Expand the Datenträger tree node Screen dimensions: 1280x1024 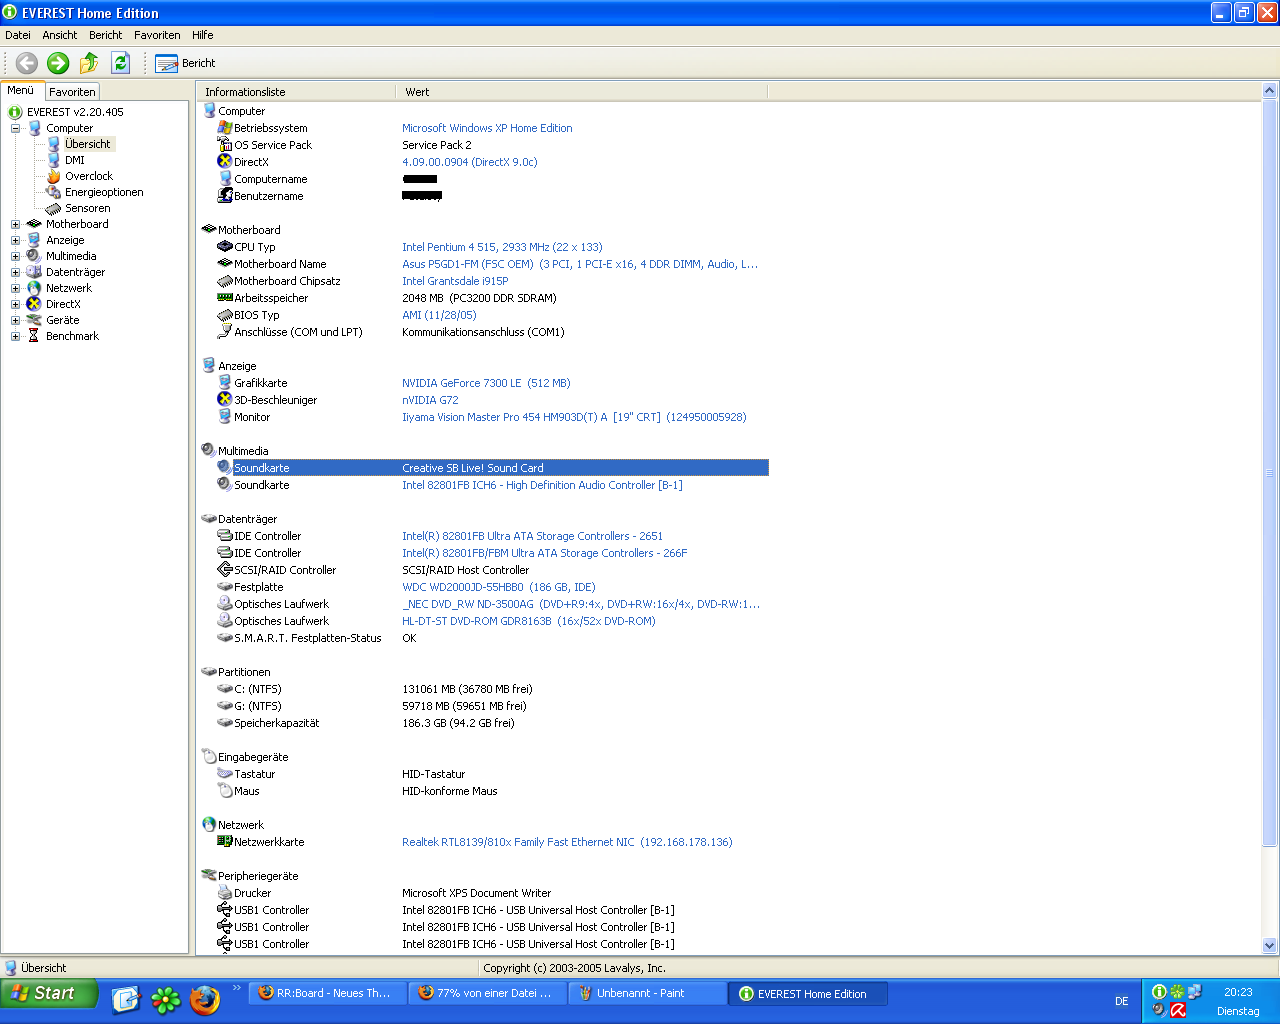(15, 272)
